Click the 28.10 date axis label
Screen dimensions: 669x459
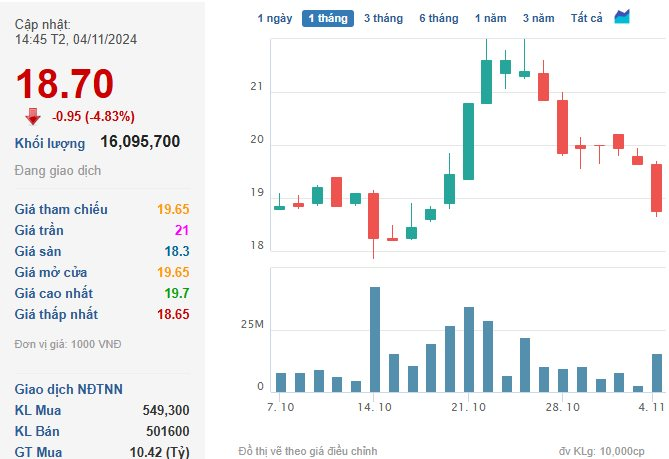[562, 407]
